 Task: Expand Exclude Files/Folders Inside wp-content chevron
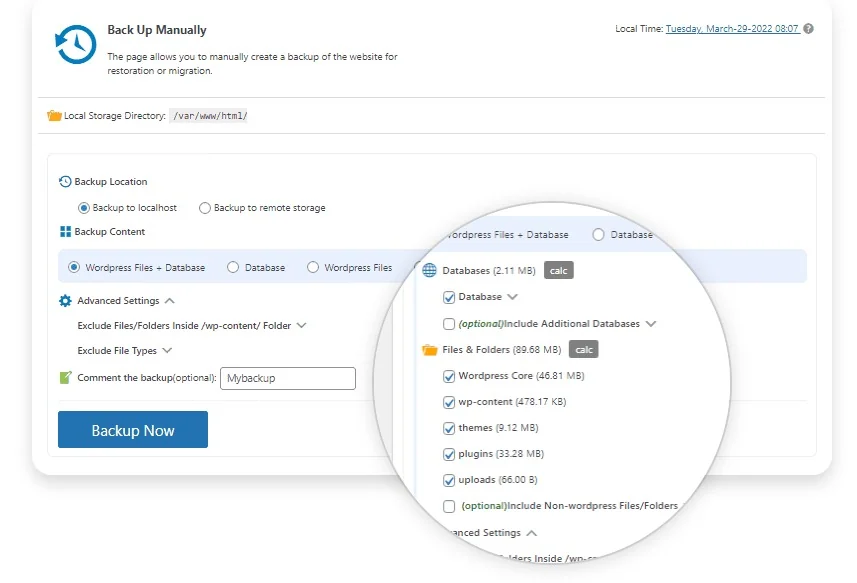point(301,325)
